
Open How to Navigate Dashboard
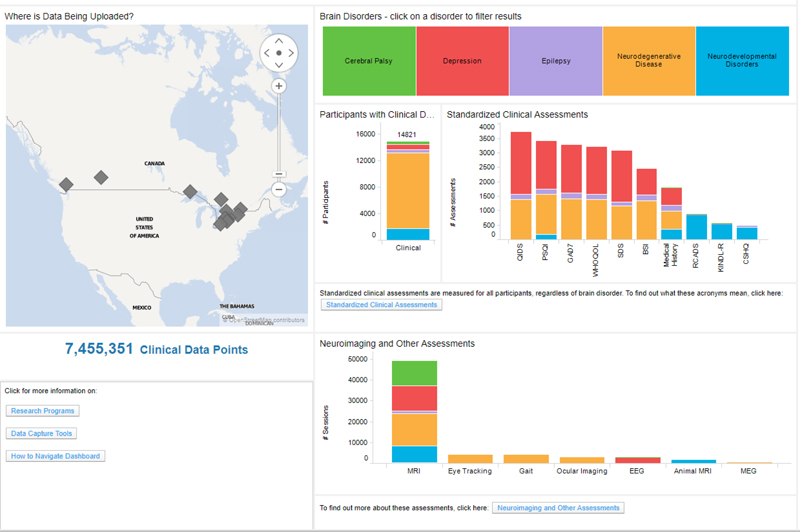56,455
